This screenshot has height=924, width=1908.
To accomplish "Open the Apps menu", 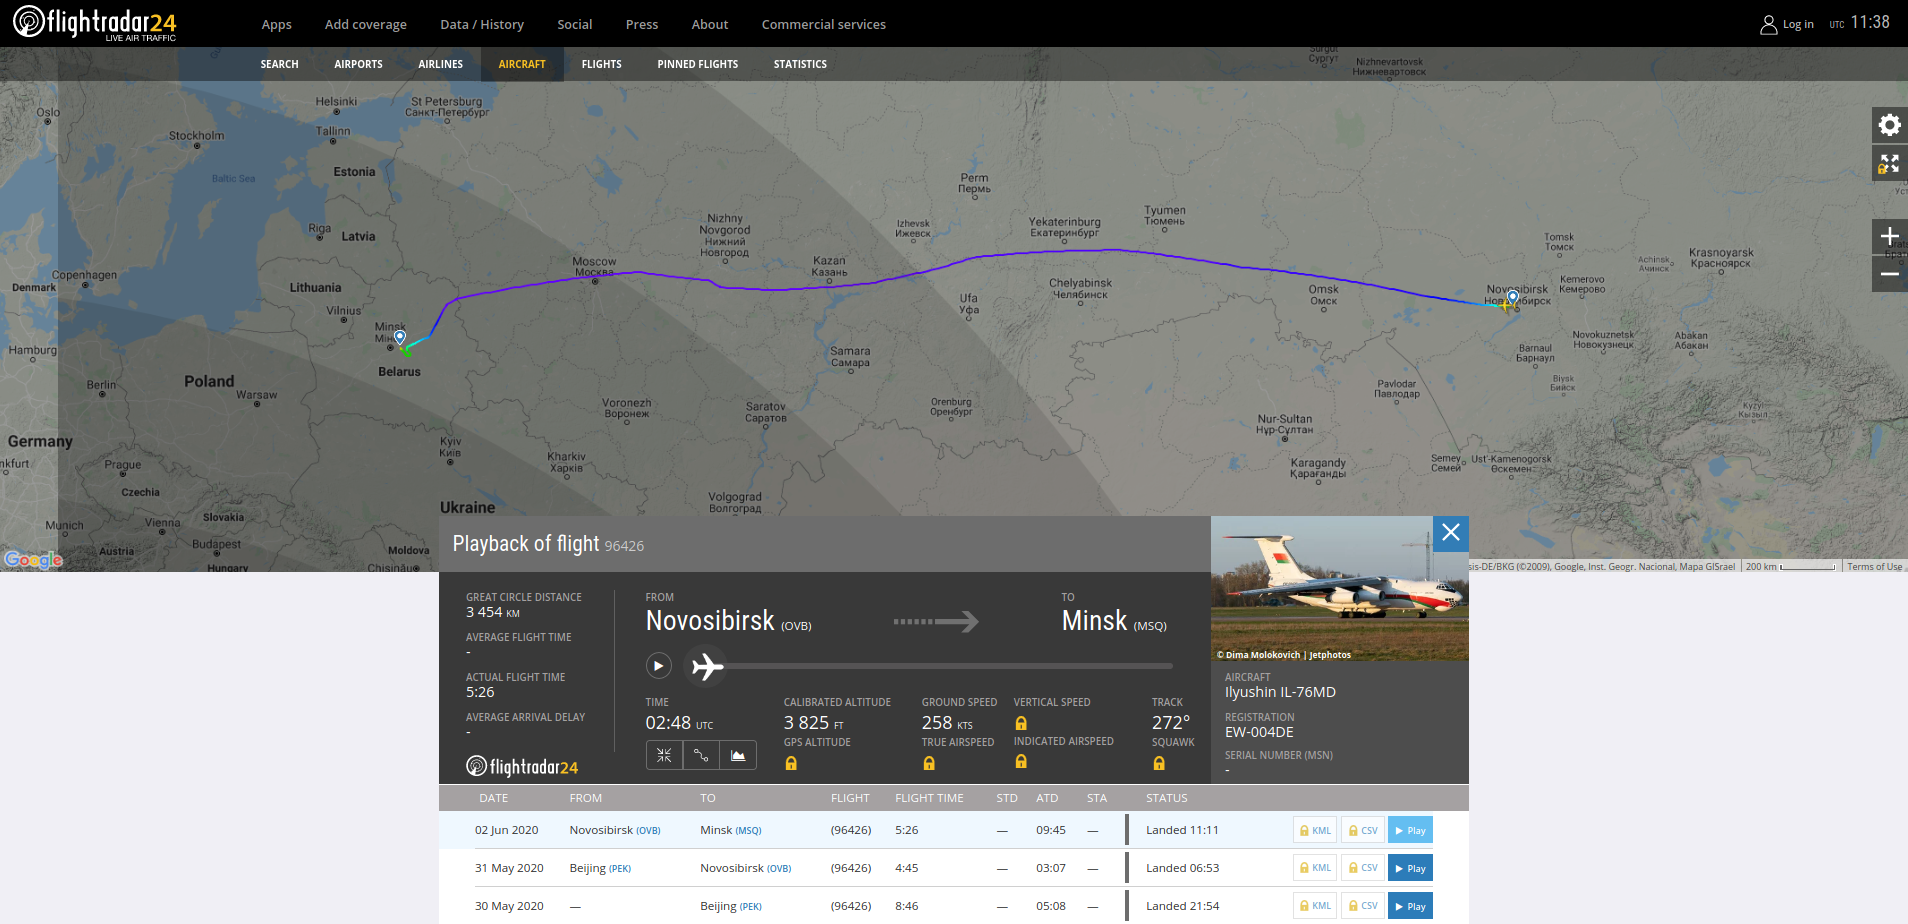I will click(x=277, y=24).
